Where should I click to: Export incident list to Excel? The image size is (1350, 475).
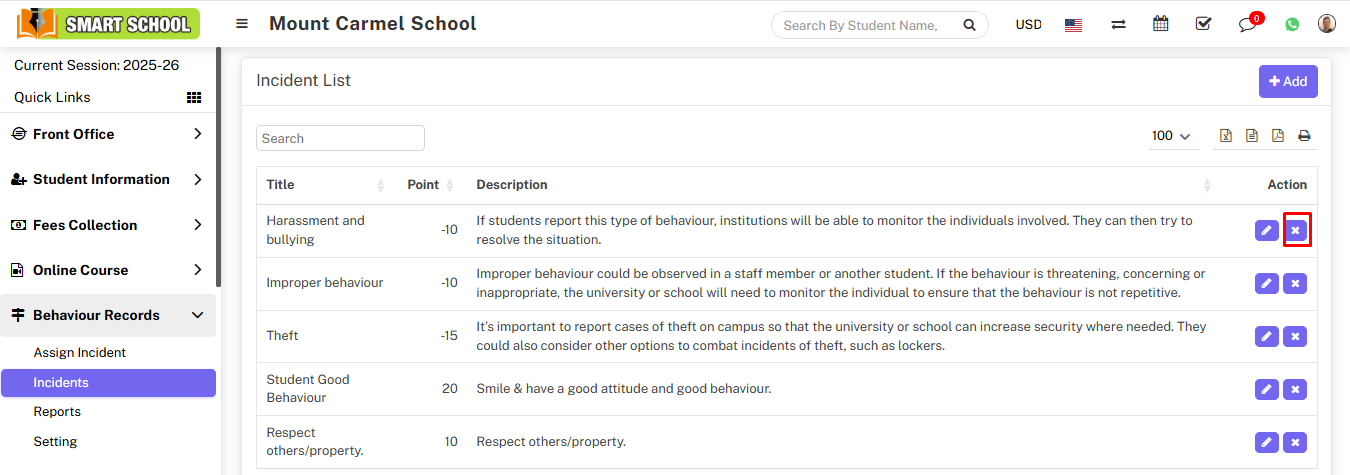tap(1226, 136)
